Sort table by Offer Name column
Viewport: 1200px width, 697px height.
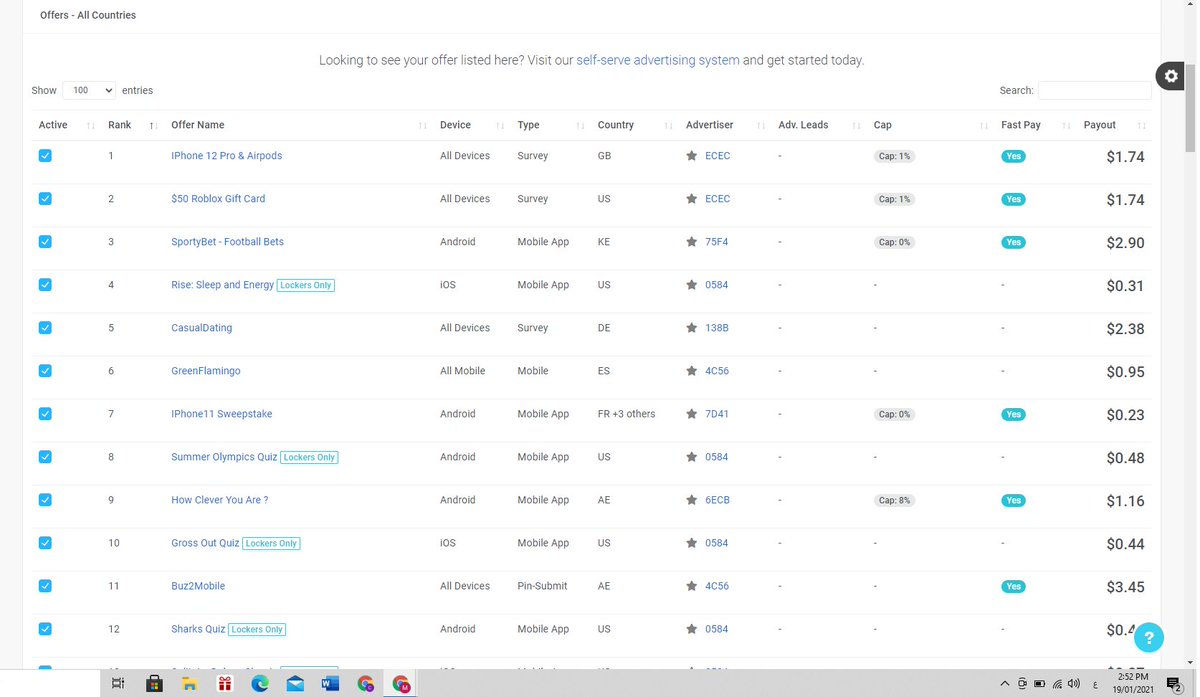297,125
